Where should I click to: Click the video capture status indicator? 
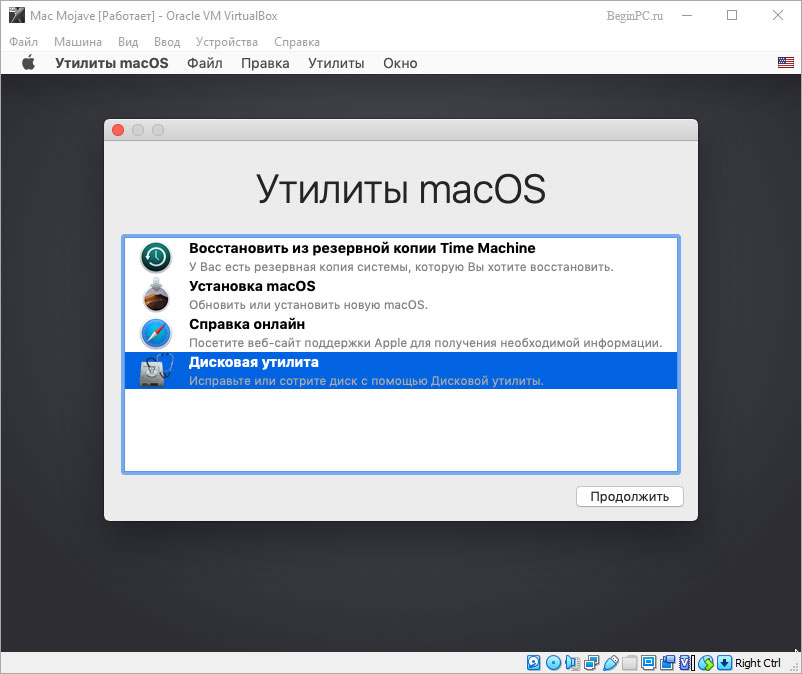point(667,663)
